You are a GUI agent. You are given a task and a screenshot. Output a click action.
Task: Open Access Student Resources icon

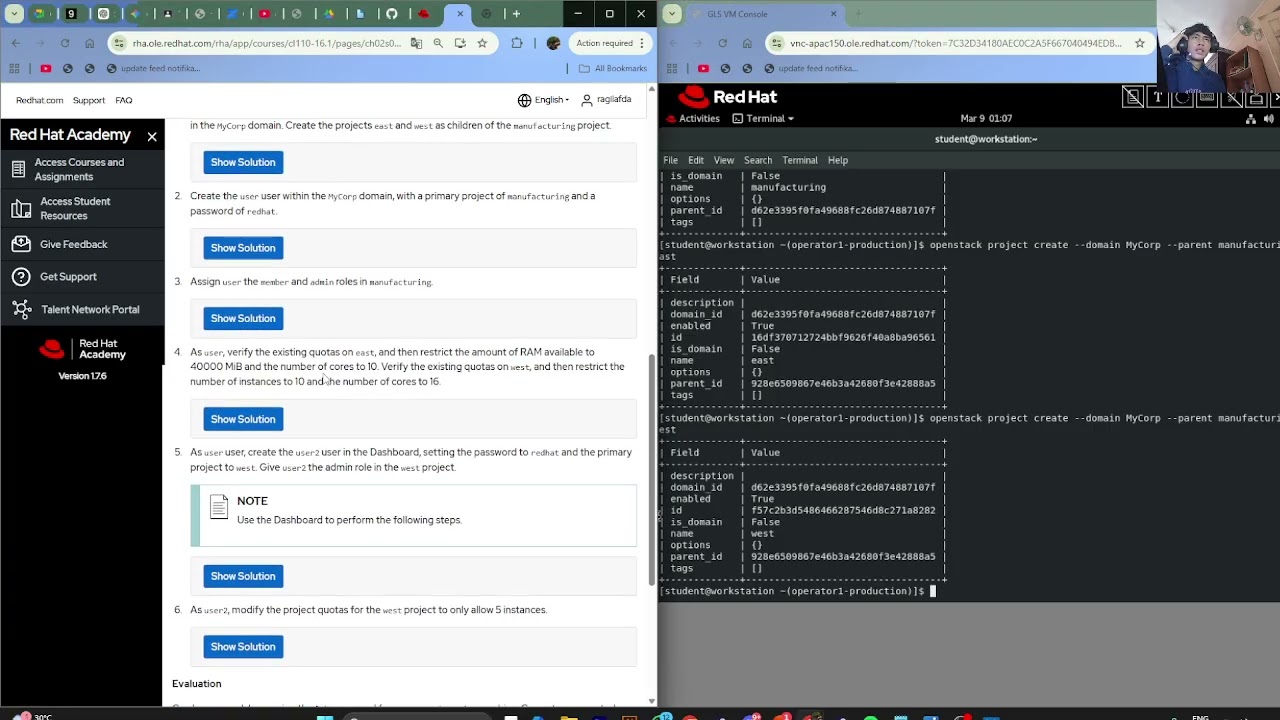[21, 208]
